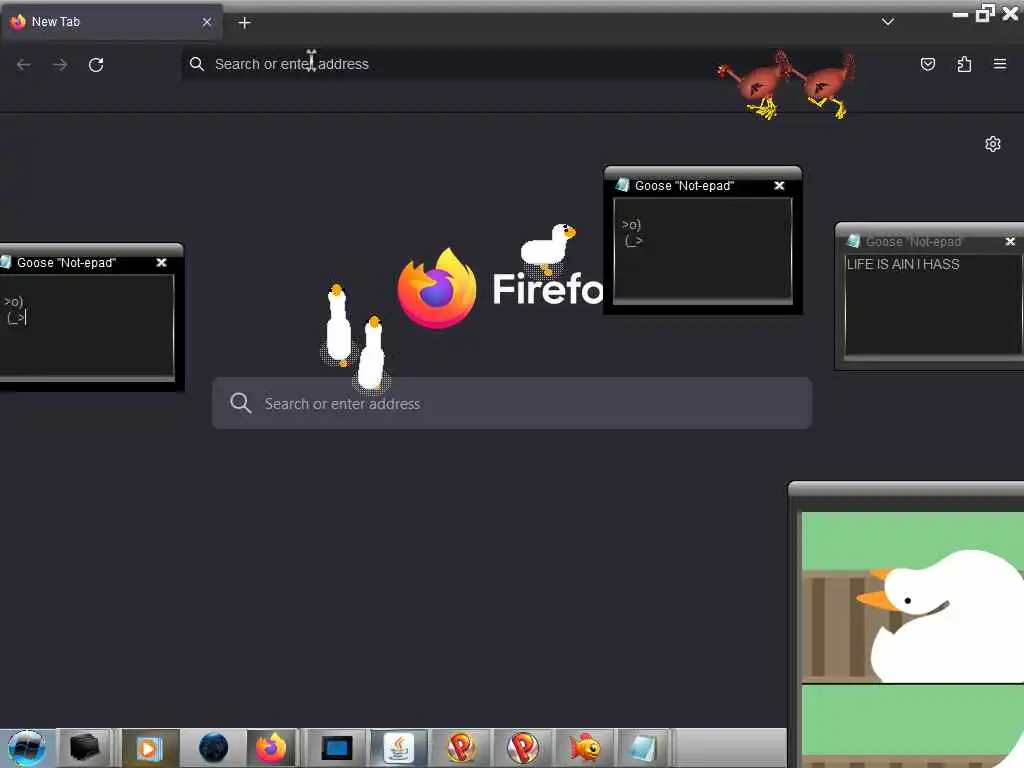The image size is (1024, 768).
Task: Open the Firefox hamburger menu
Action: point(1000,64)
